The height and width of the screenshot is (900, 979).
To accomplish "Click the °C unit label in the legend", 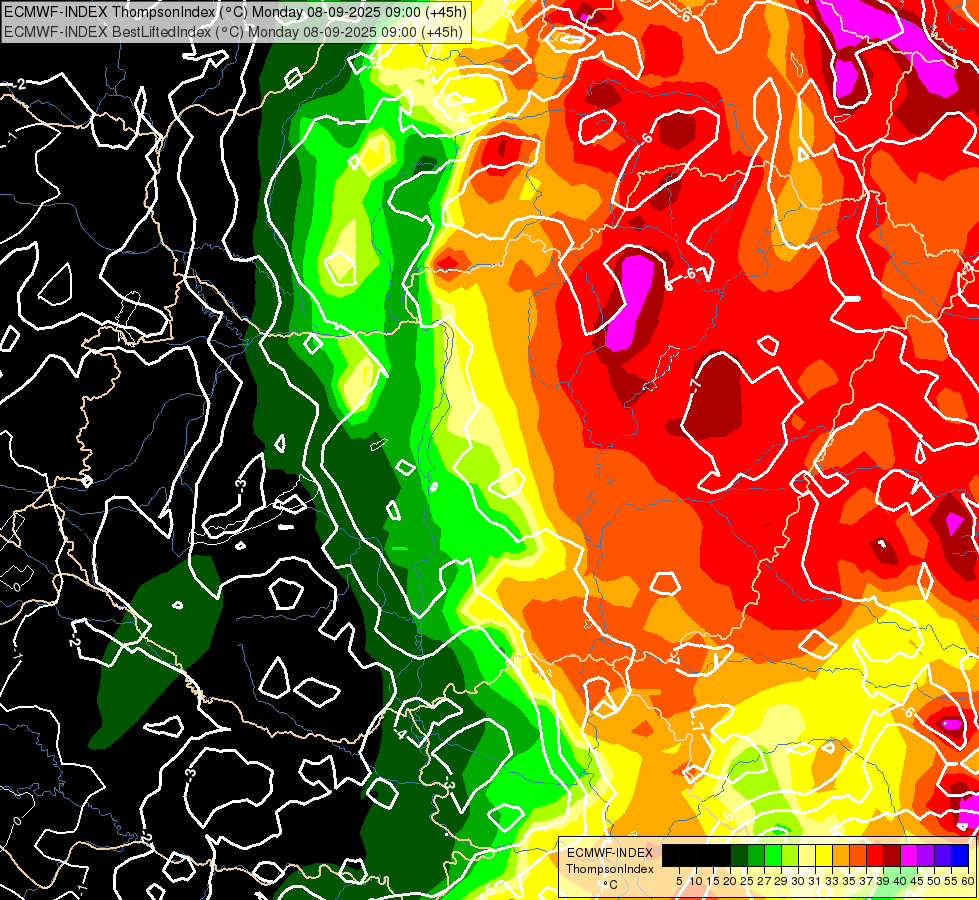I will [611, 884].
